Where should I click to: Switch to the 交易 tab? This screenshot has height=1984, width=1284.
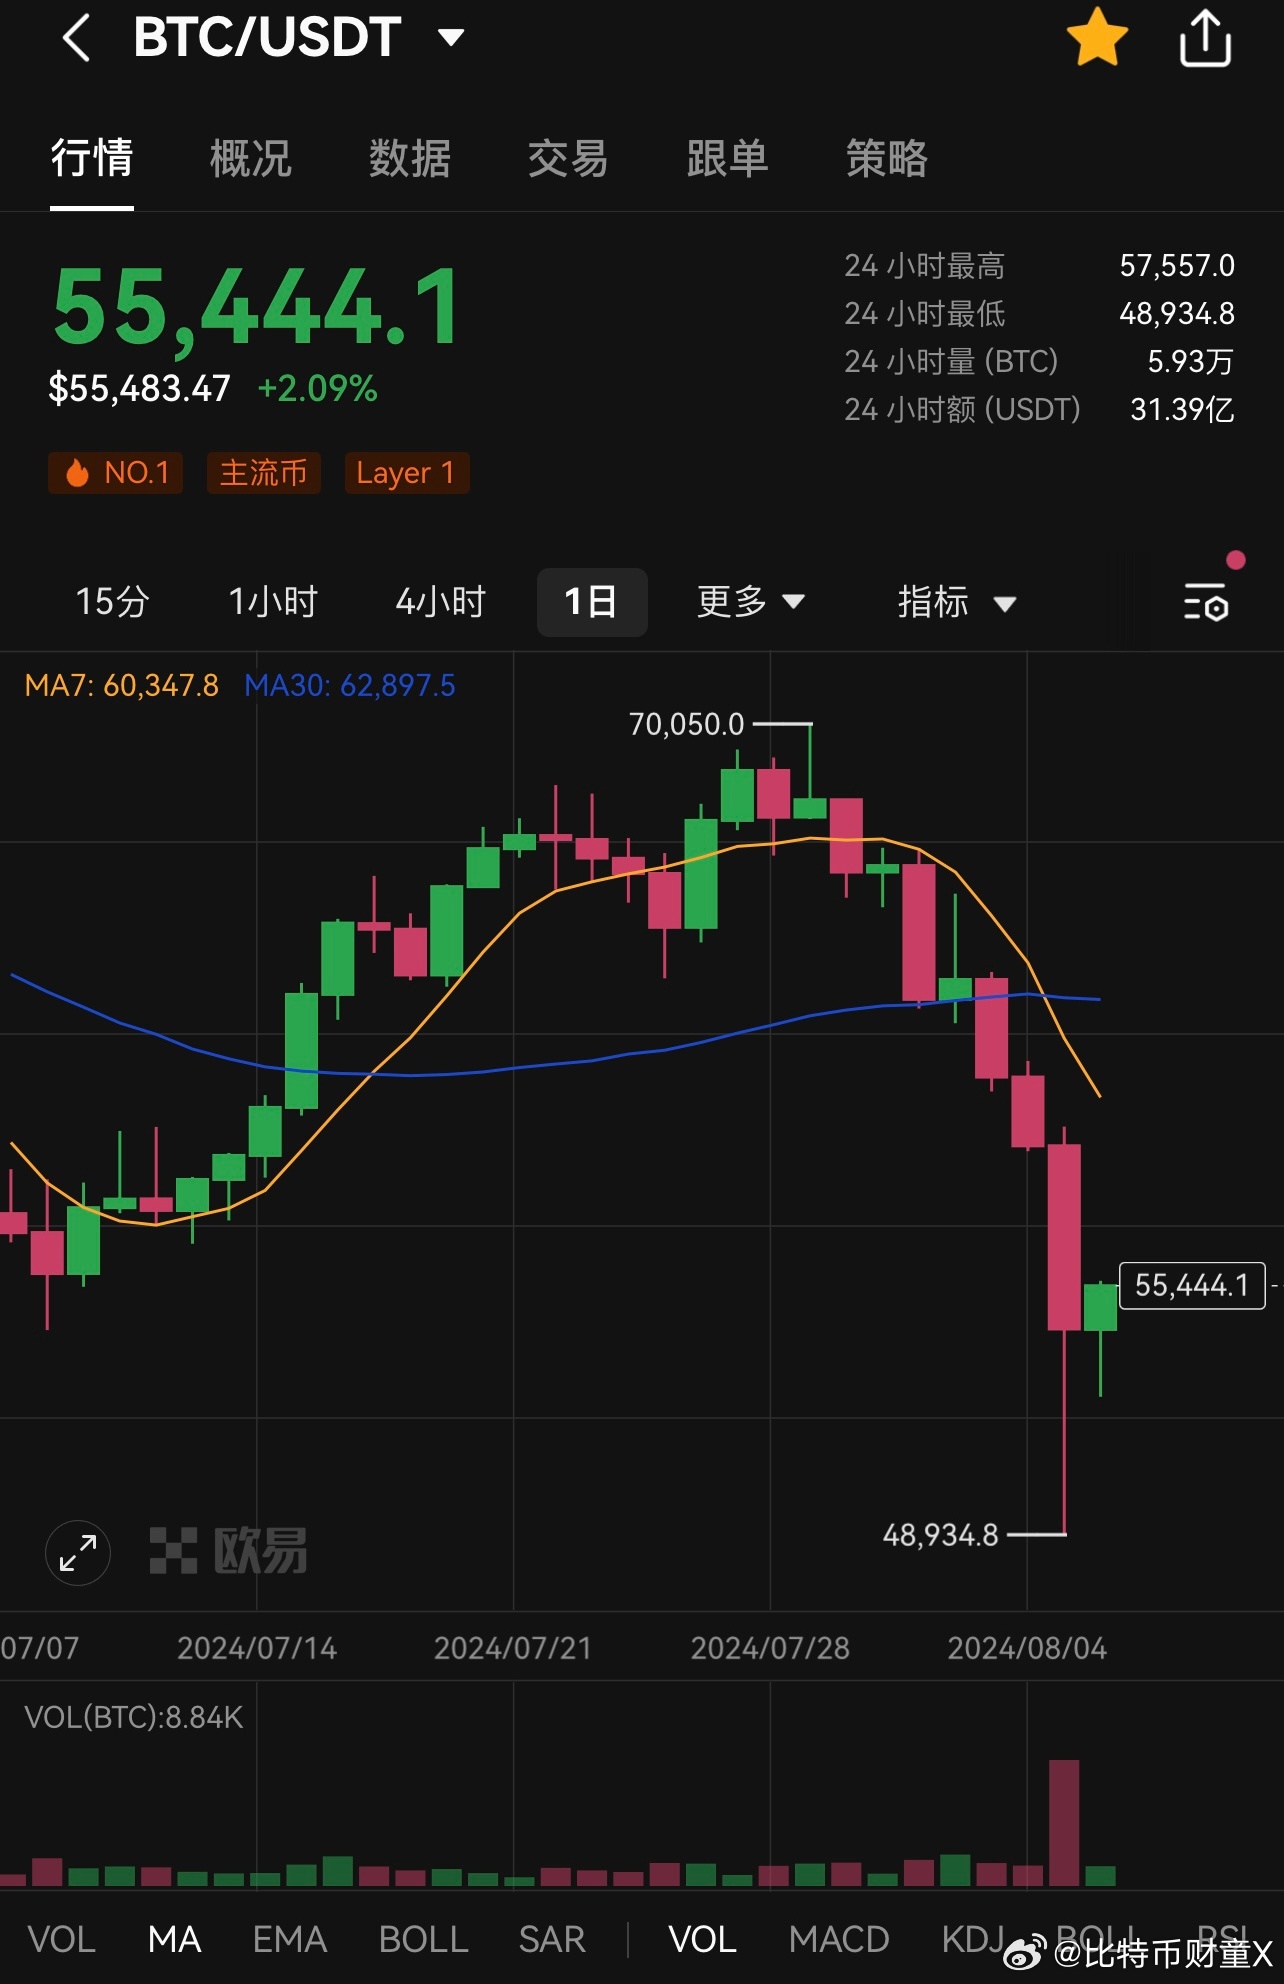coord(568,158)
